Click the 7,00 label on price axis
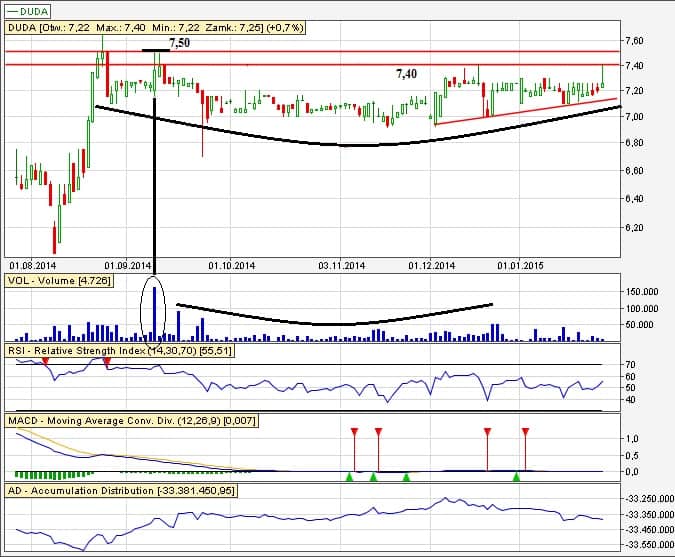 634,117
